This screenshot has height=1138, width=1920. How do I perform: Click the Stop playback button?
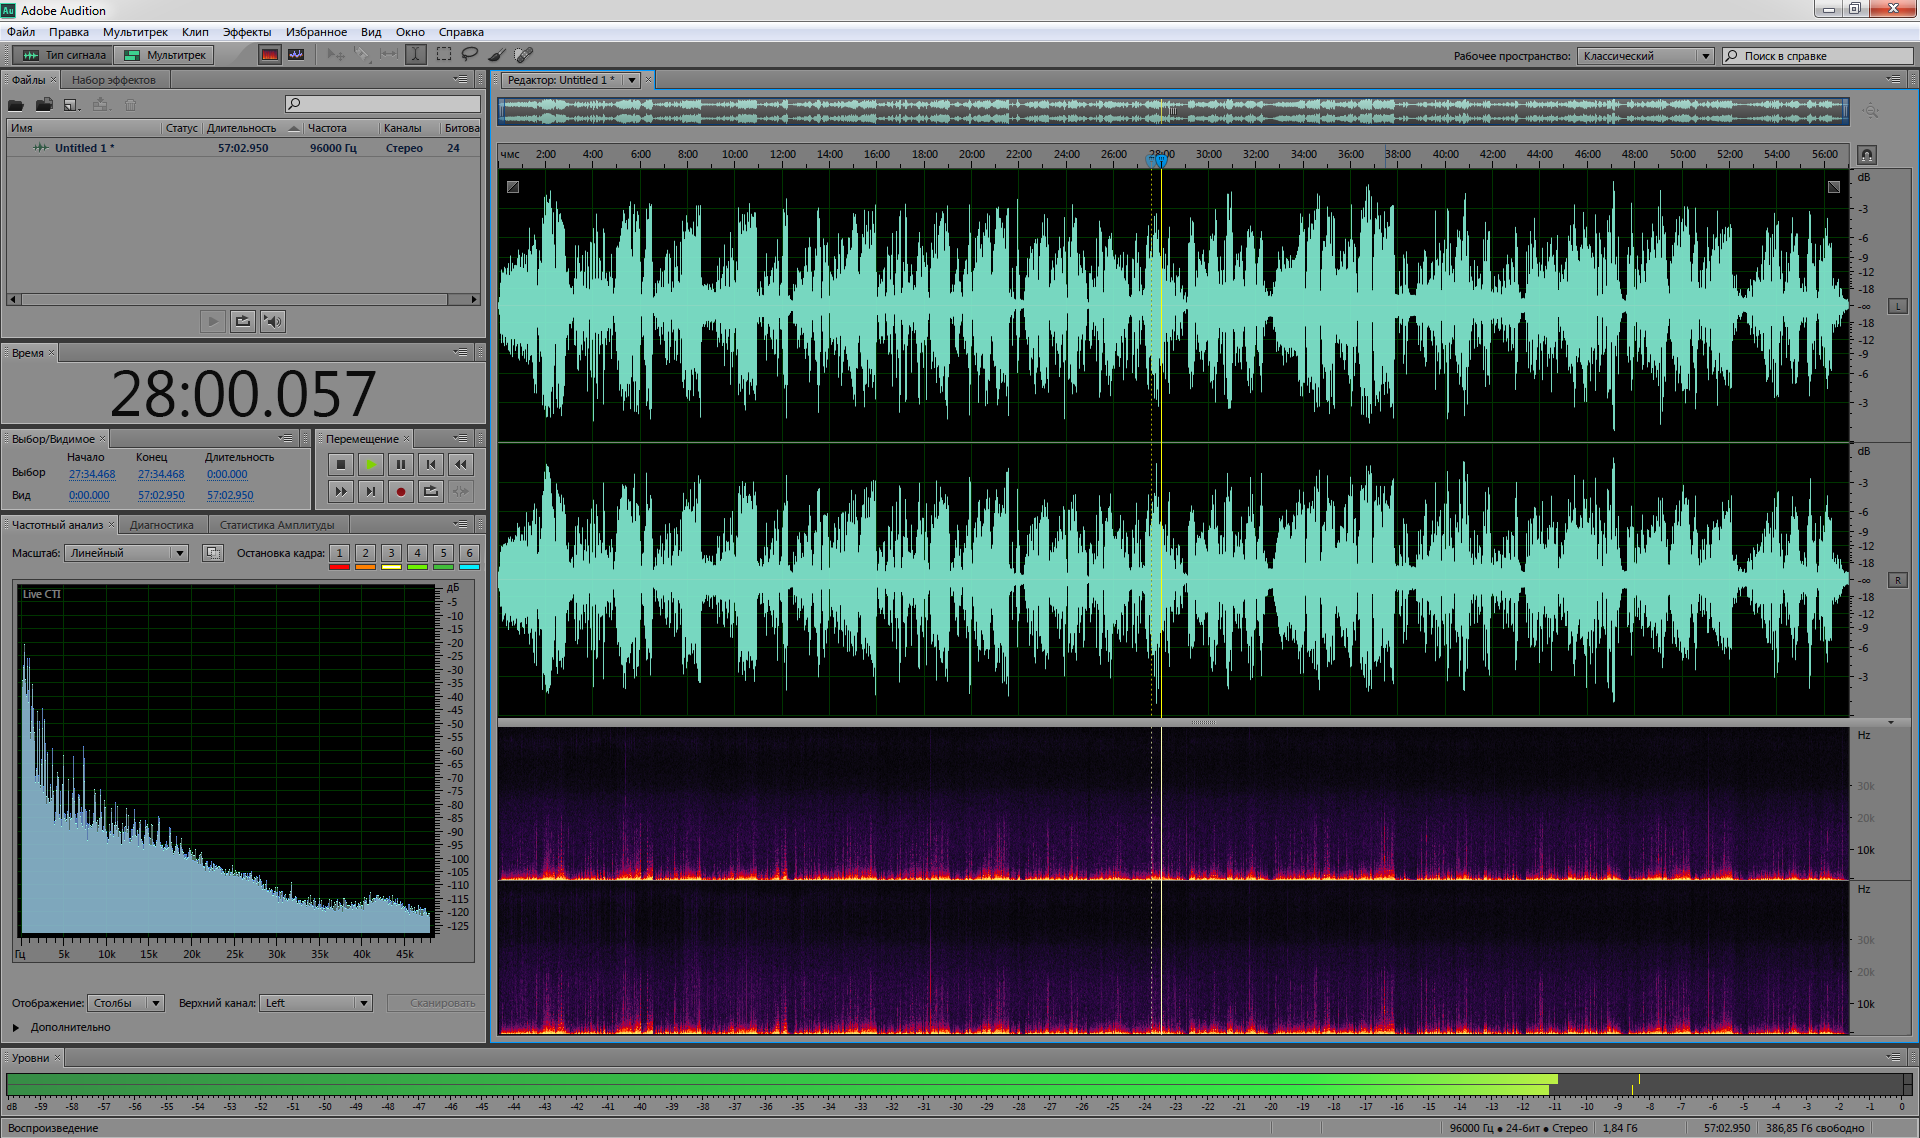[341, 464]
